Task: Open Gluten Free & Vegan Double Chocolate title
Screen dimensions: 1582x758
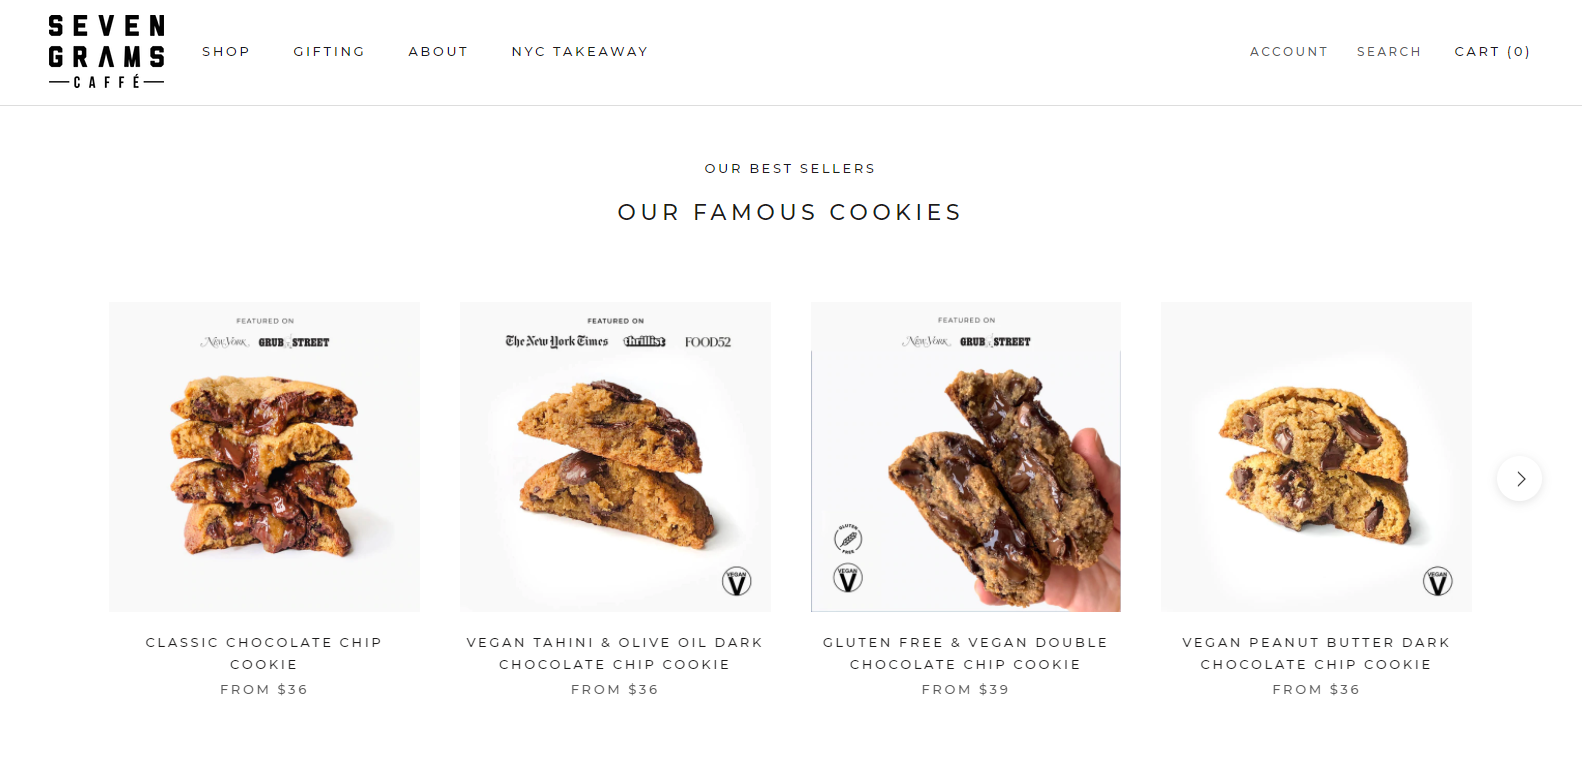Action: 966,653
